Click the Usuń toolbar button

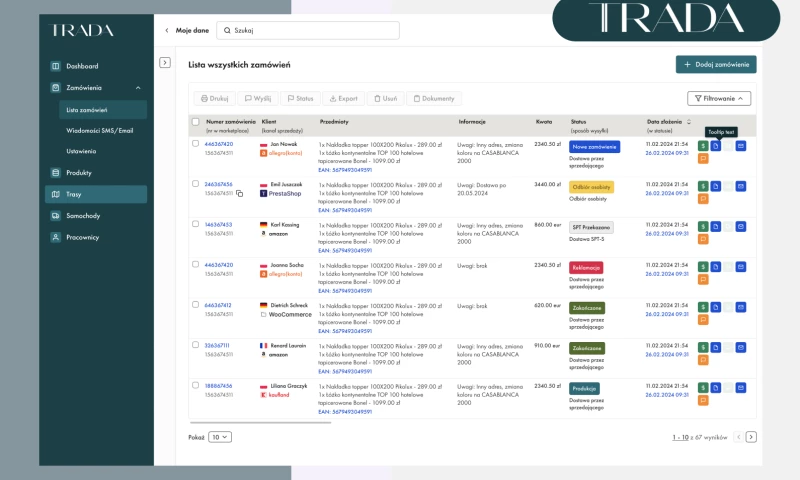coord(385,98)
